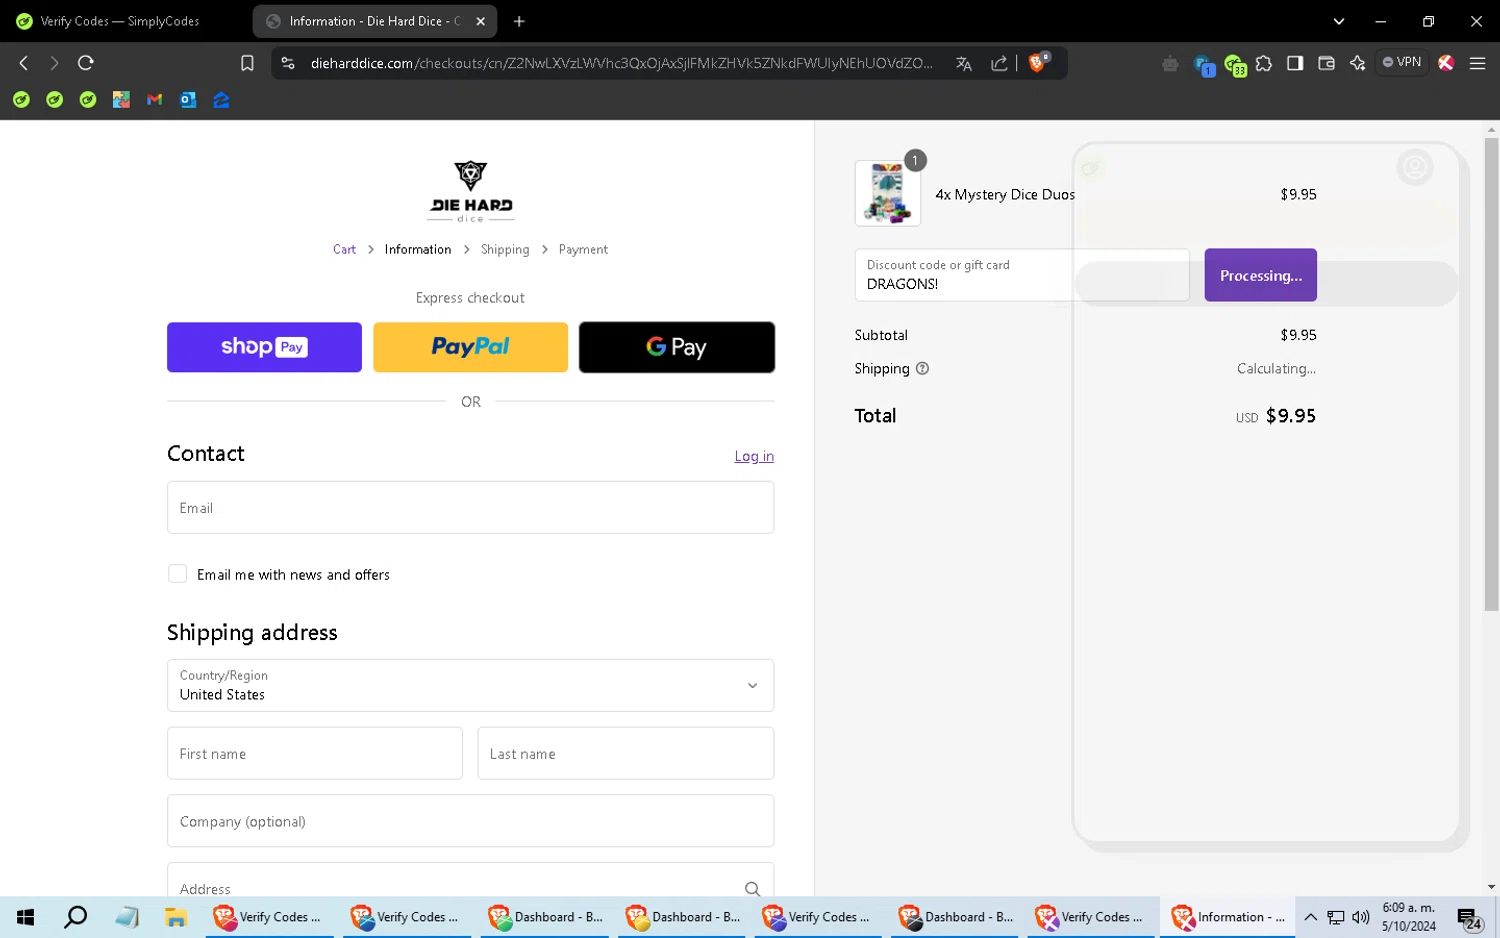Viewport: 1500px width, 938px height.
Task: Open Leo AI sparkle icon
Action: tap(1357, 63)
